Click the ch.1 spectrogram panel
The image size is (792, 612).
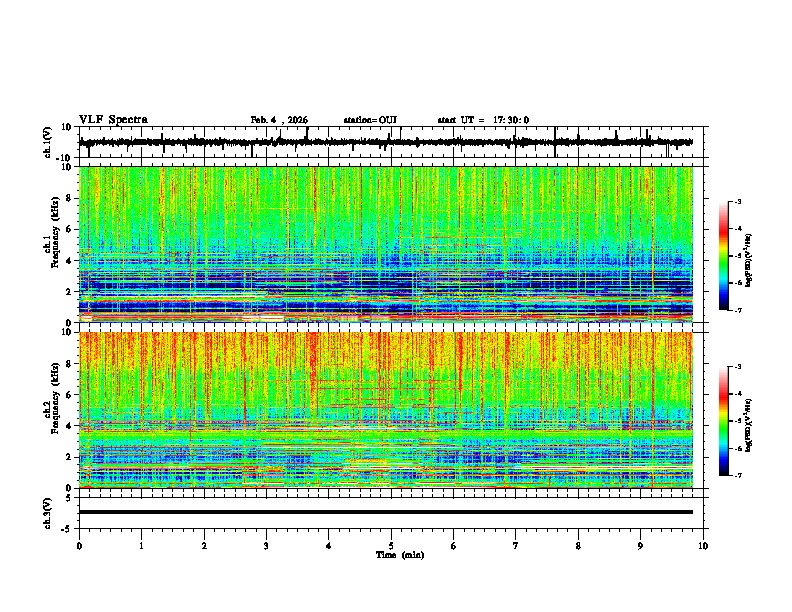tap(386, 244)
